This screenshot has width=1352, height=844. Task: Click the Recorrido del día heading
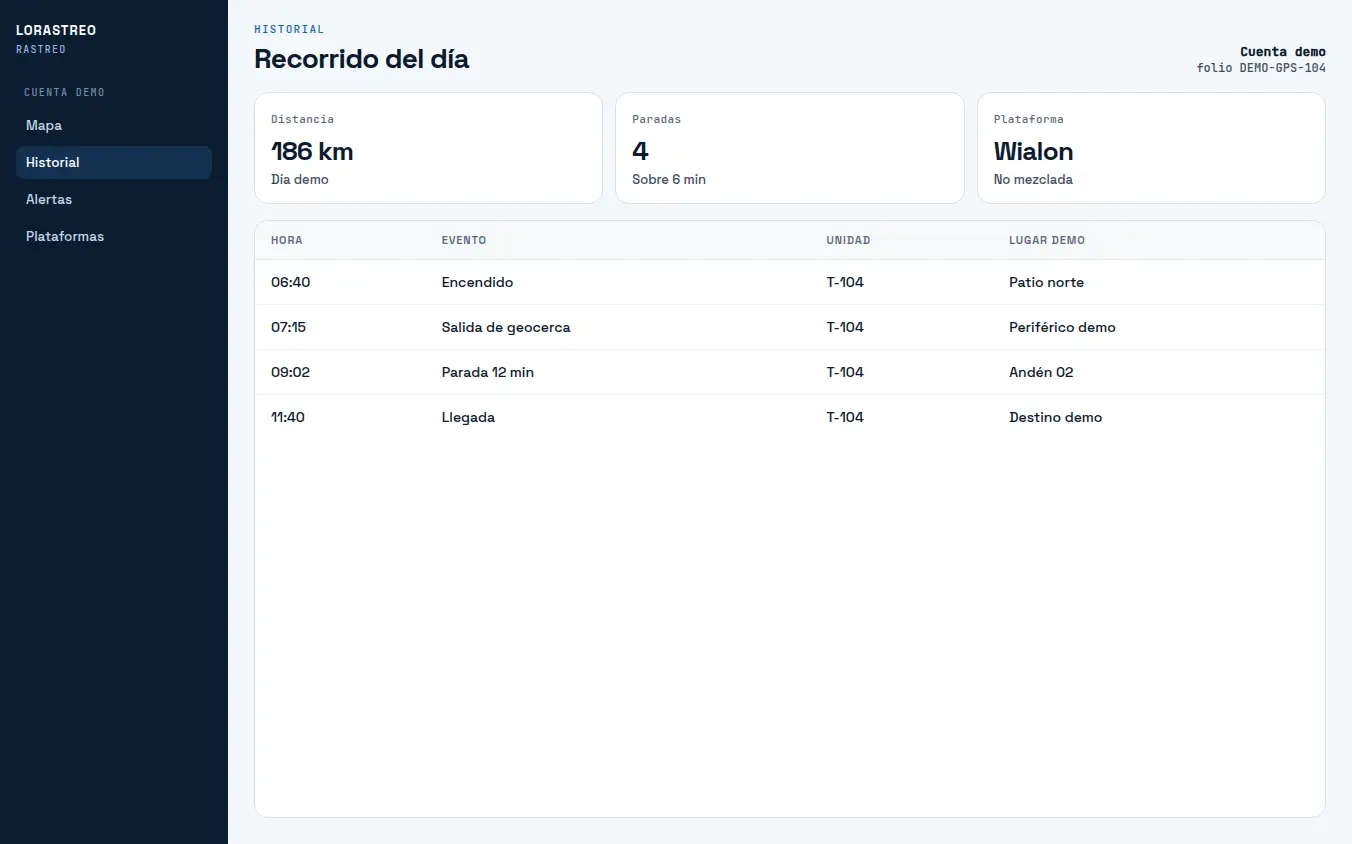pyautogui.click(x=361, y=59)
